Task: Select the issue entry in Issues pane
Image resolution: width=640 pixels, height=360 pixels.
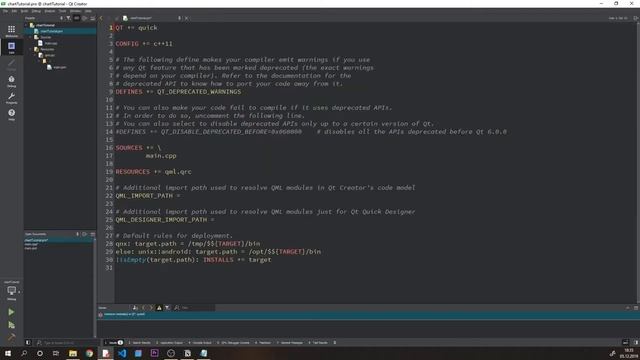Action: (x=369, y=315)
